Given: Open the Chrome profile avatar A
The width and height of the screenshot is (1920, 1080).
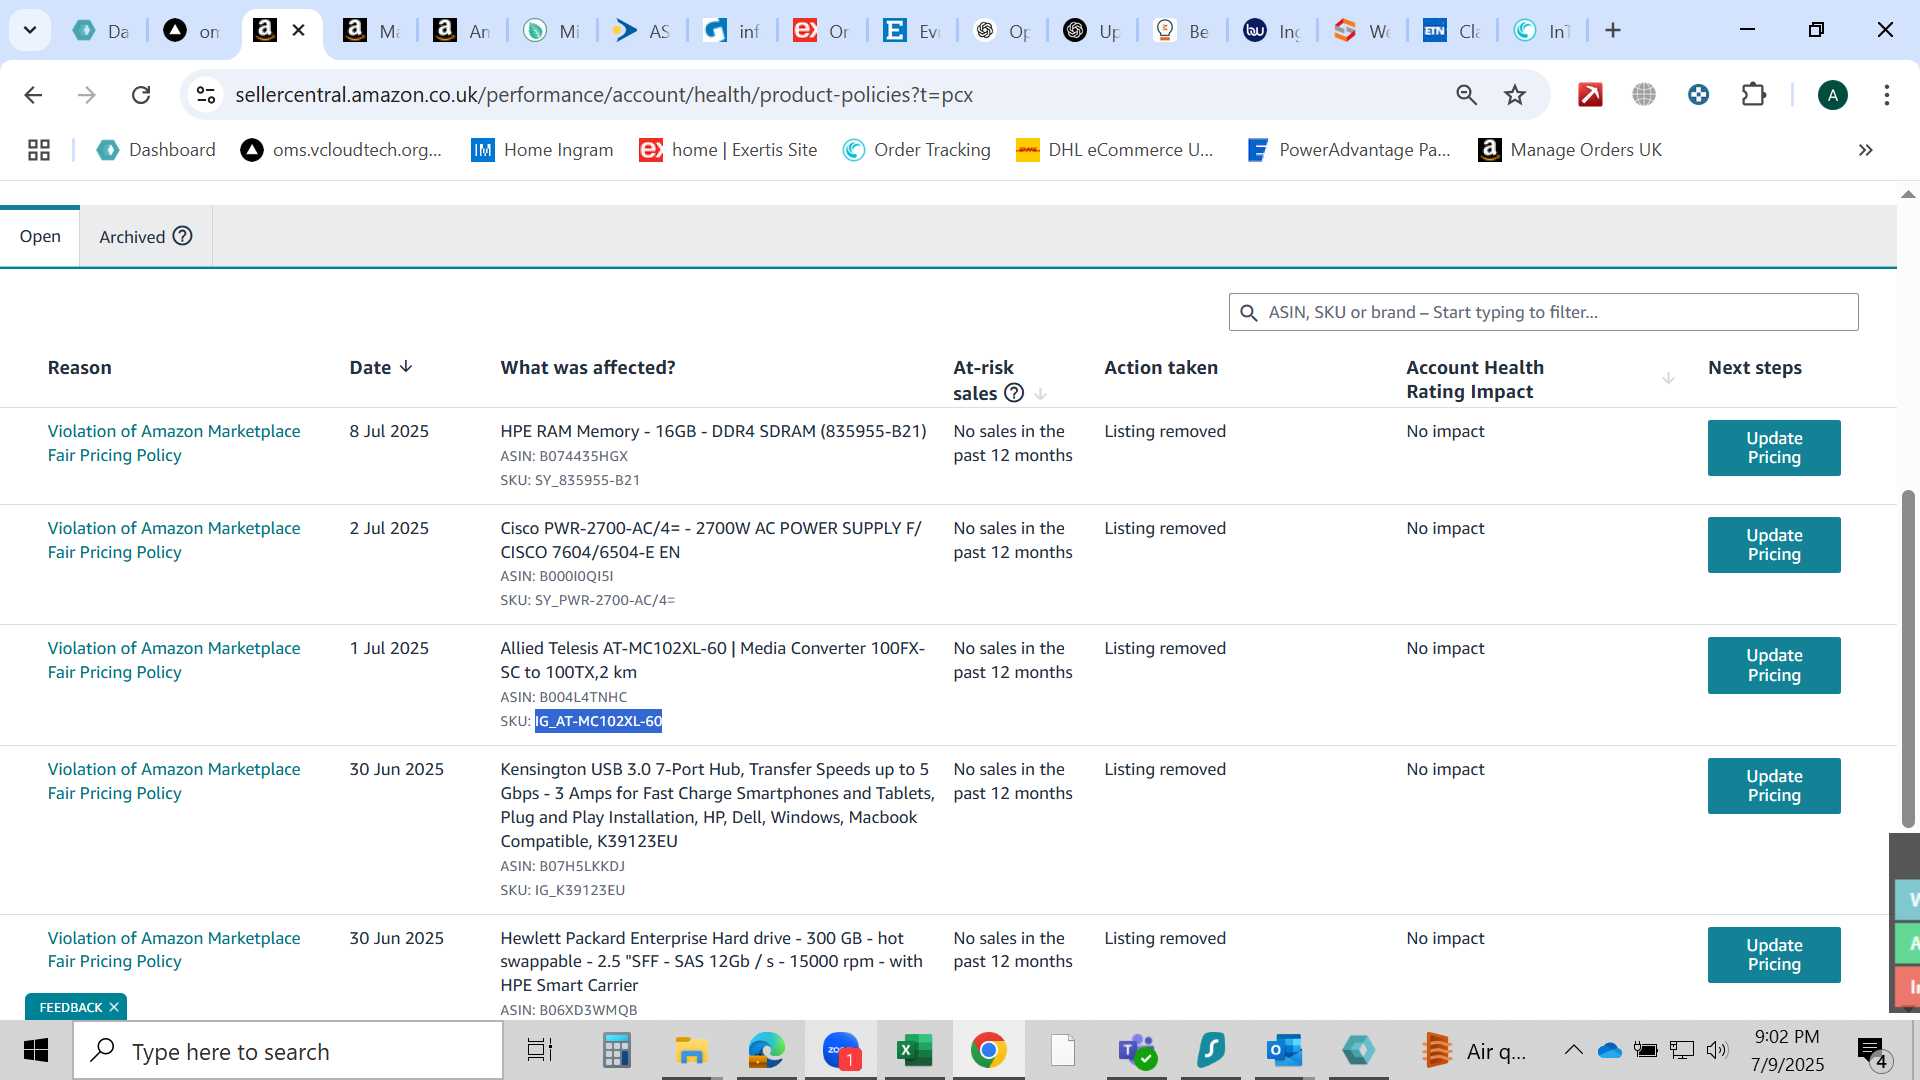Looking at the screenshot, I should tap(1832, 95).
